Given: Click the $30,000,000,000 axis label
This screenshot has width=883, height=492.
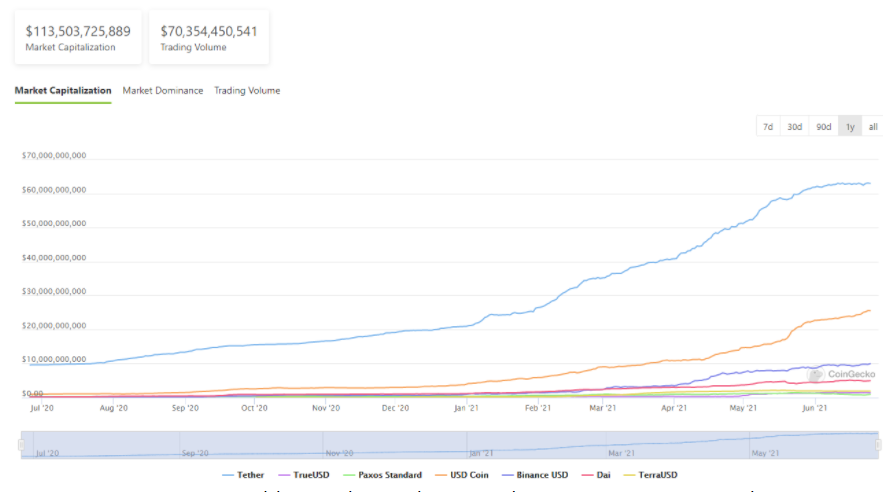Looking at the screenshot, I should [54, 292].
